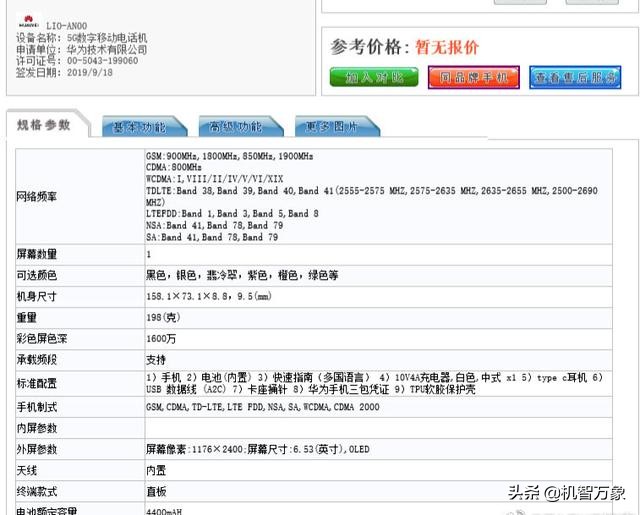Click the Huawei logo thumbnail
Screen dimensions: 640x515
[29, 22]
